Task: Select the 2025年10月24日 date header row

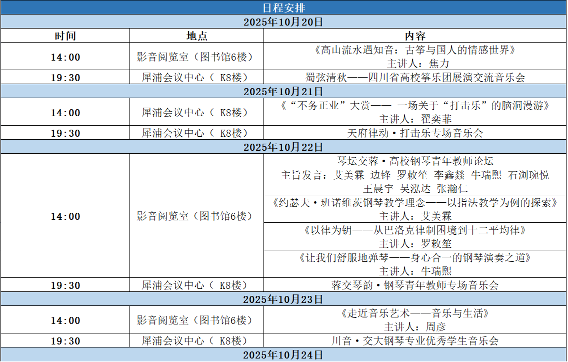Action: 284,355
